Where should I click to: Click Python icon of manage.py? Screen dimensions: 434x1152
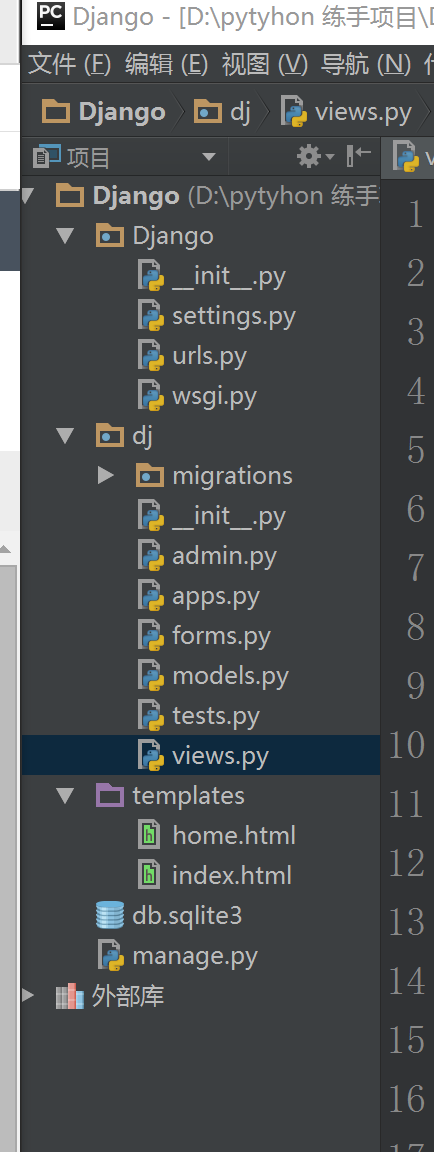111,956
